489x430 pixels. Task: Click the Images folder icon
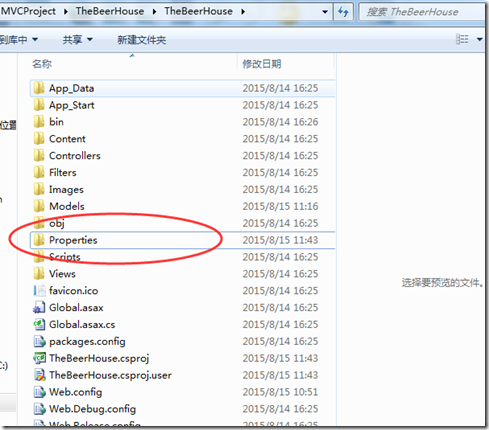click(x=39, y=189)
